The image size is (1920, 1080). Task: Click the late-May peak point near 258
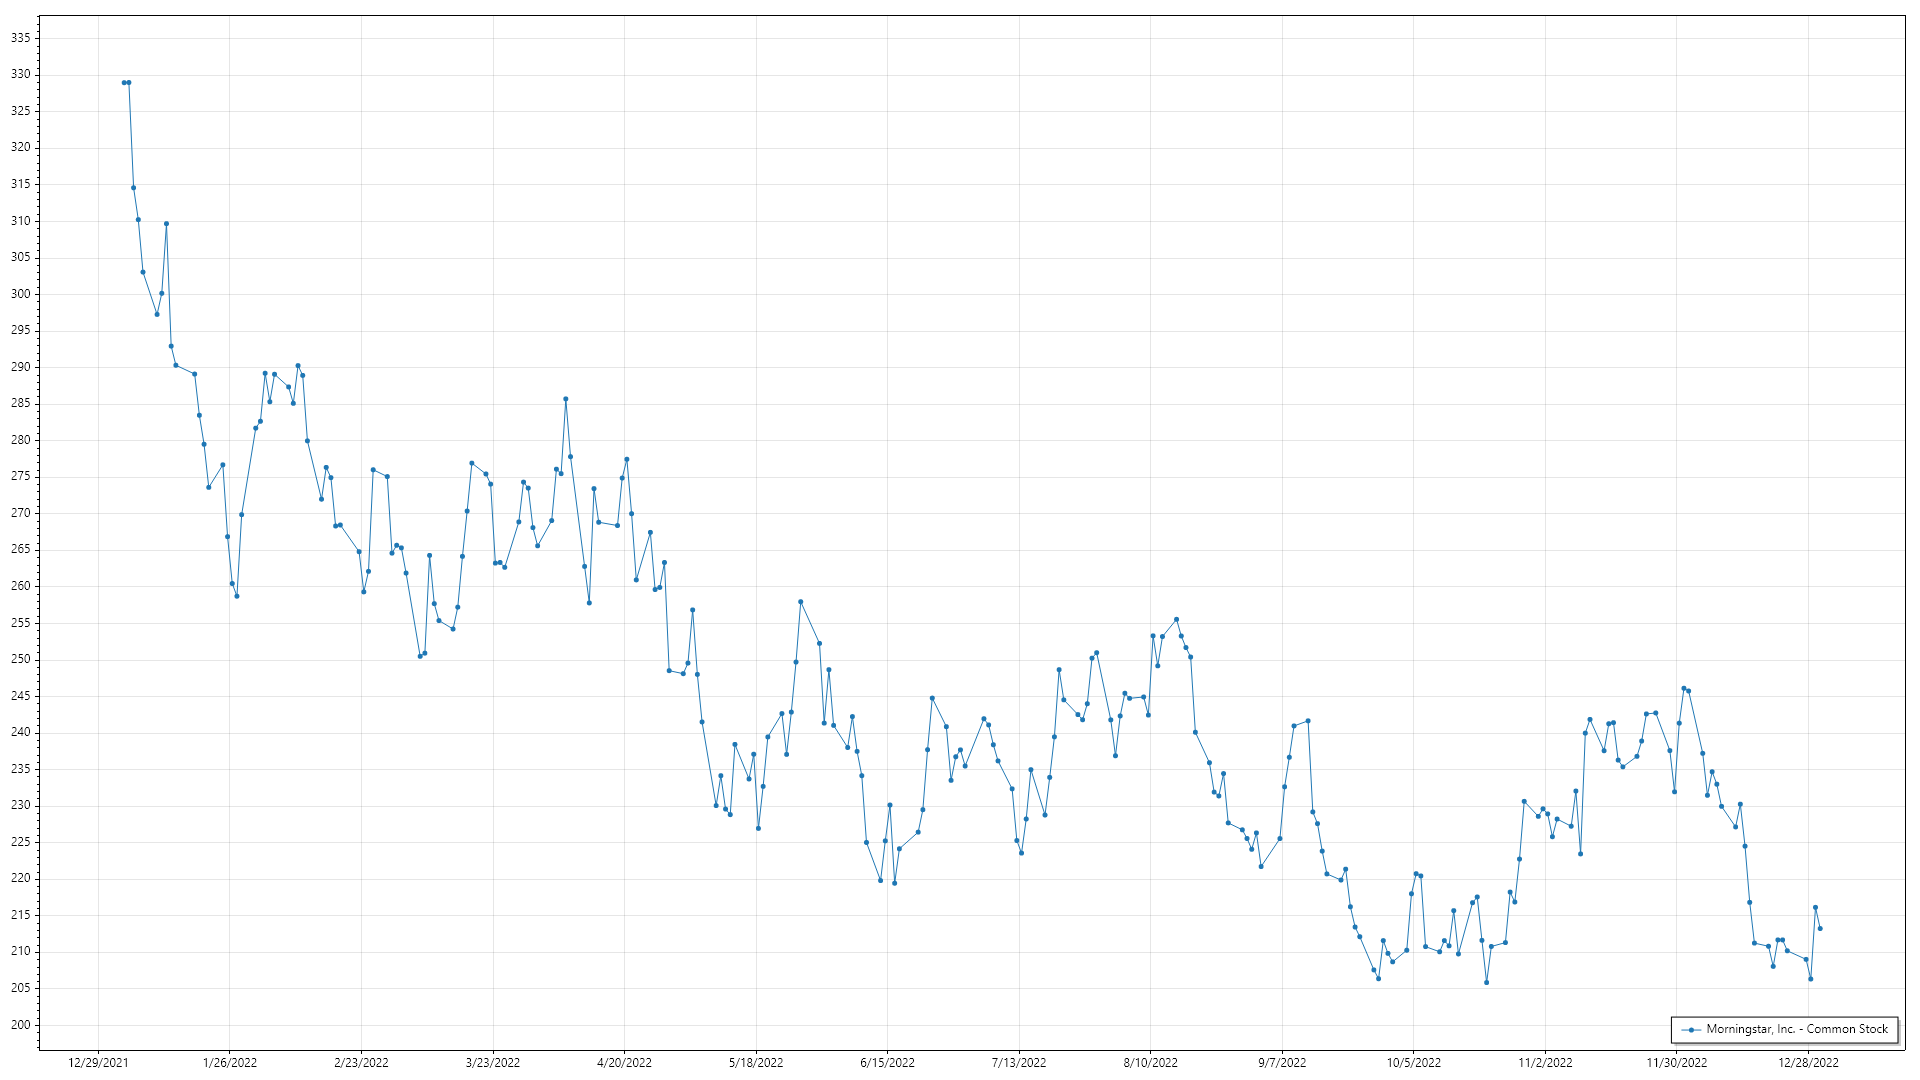click(801, 602)
